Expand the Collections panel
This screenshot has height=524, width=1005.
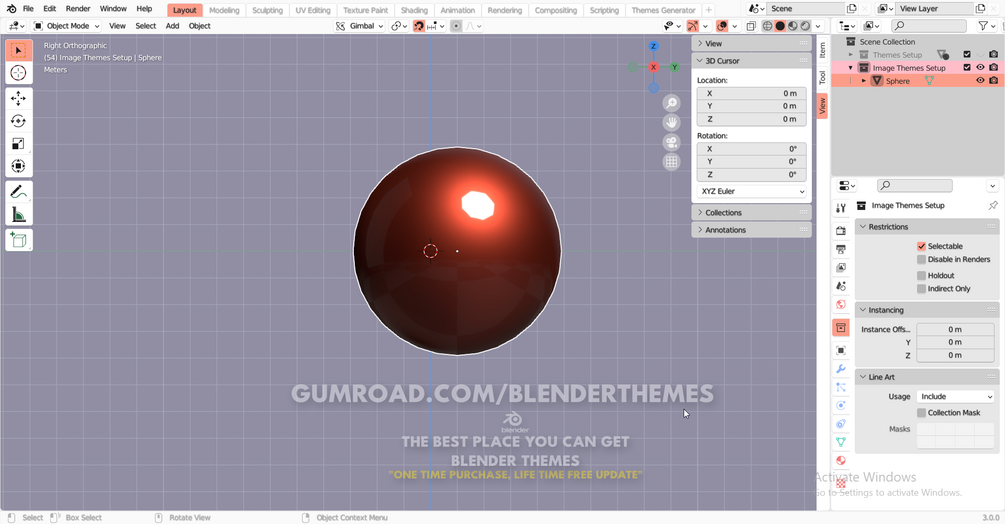pyautogui.click(x=700, y=213)
